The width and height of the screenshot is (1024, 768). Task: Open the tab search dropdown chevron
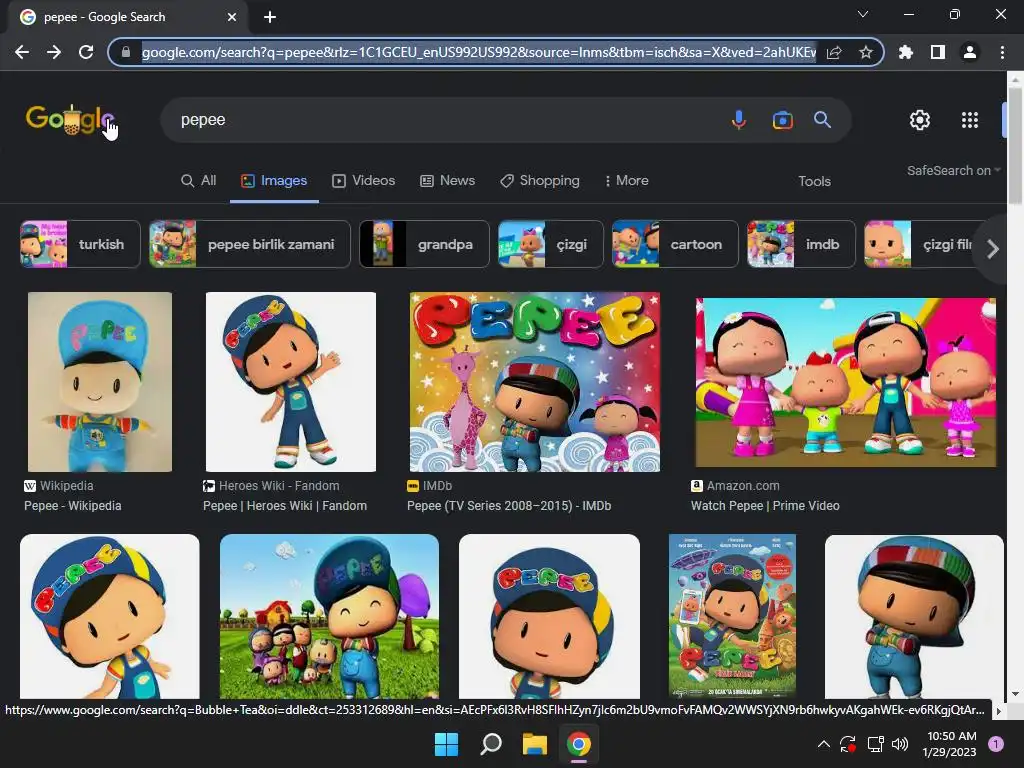pyautogui.click(x=863, y=14)
